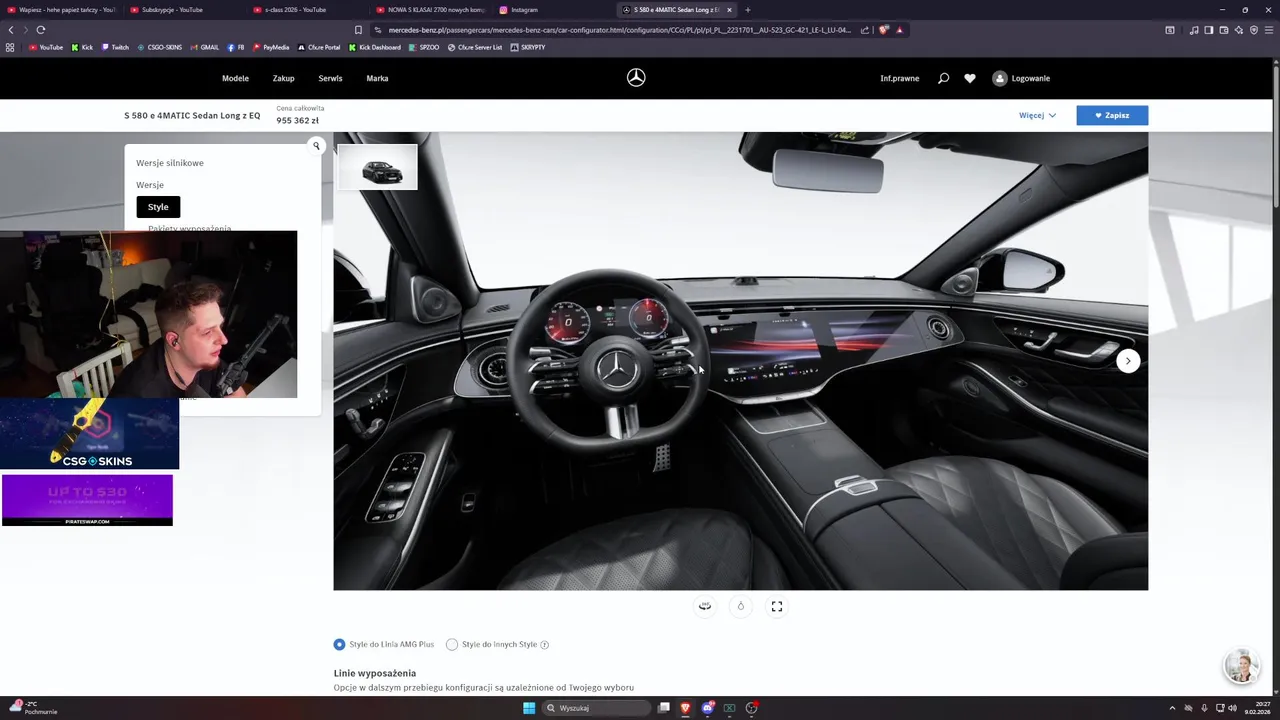
Task: Open a new browser tab
Action: coord(747,10)
